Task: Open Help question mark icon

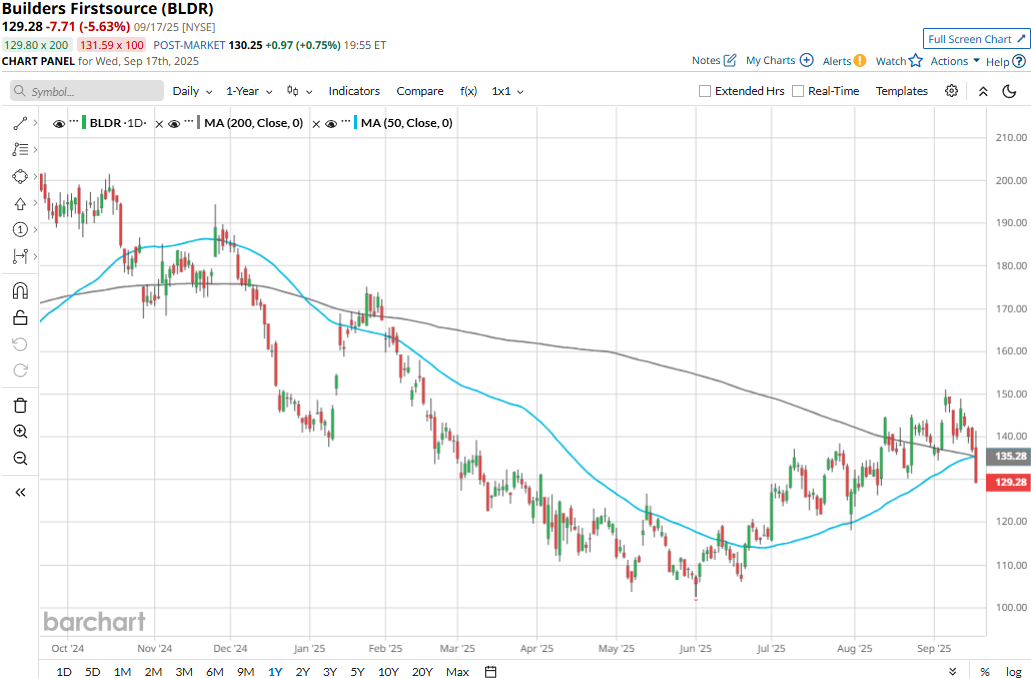Action: point(1019,61)
